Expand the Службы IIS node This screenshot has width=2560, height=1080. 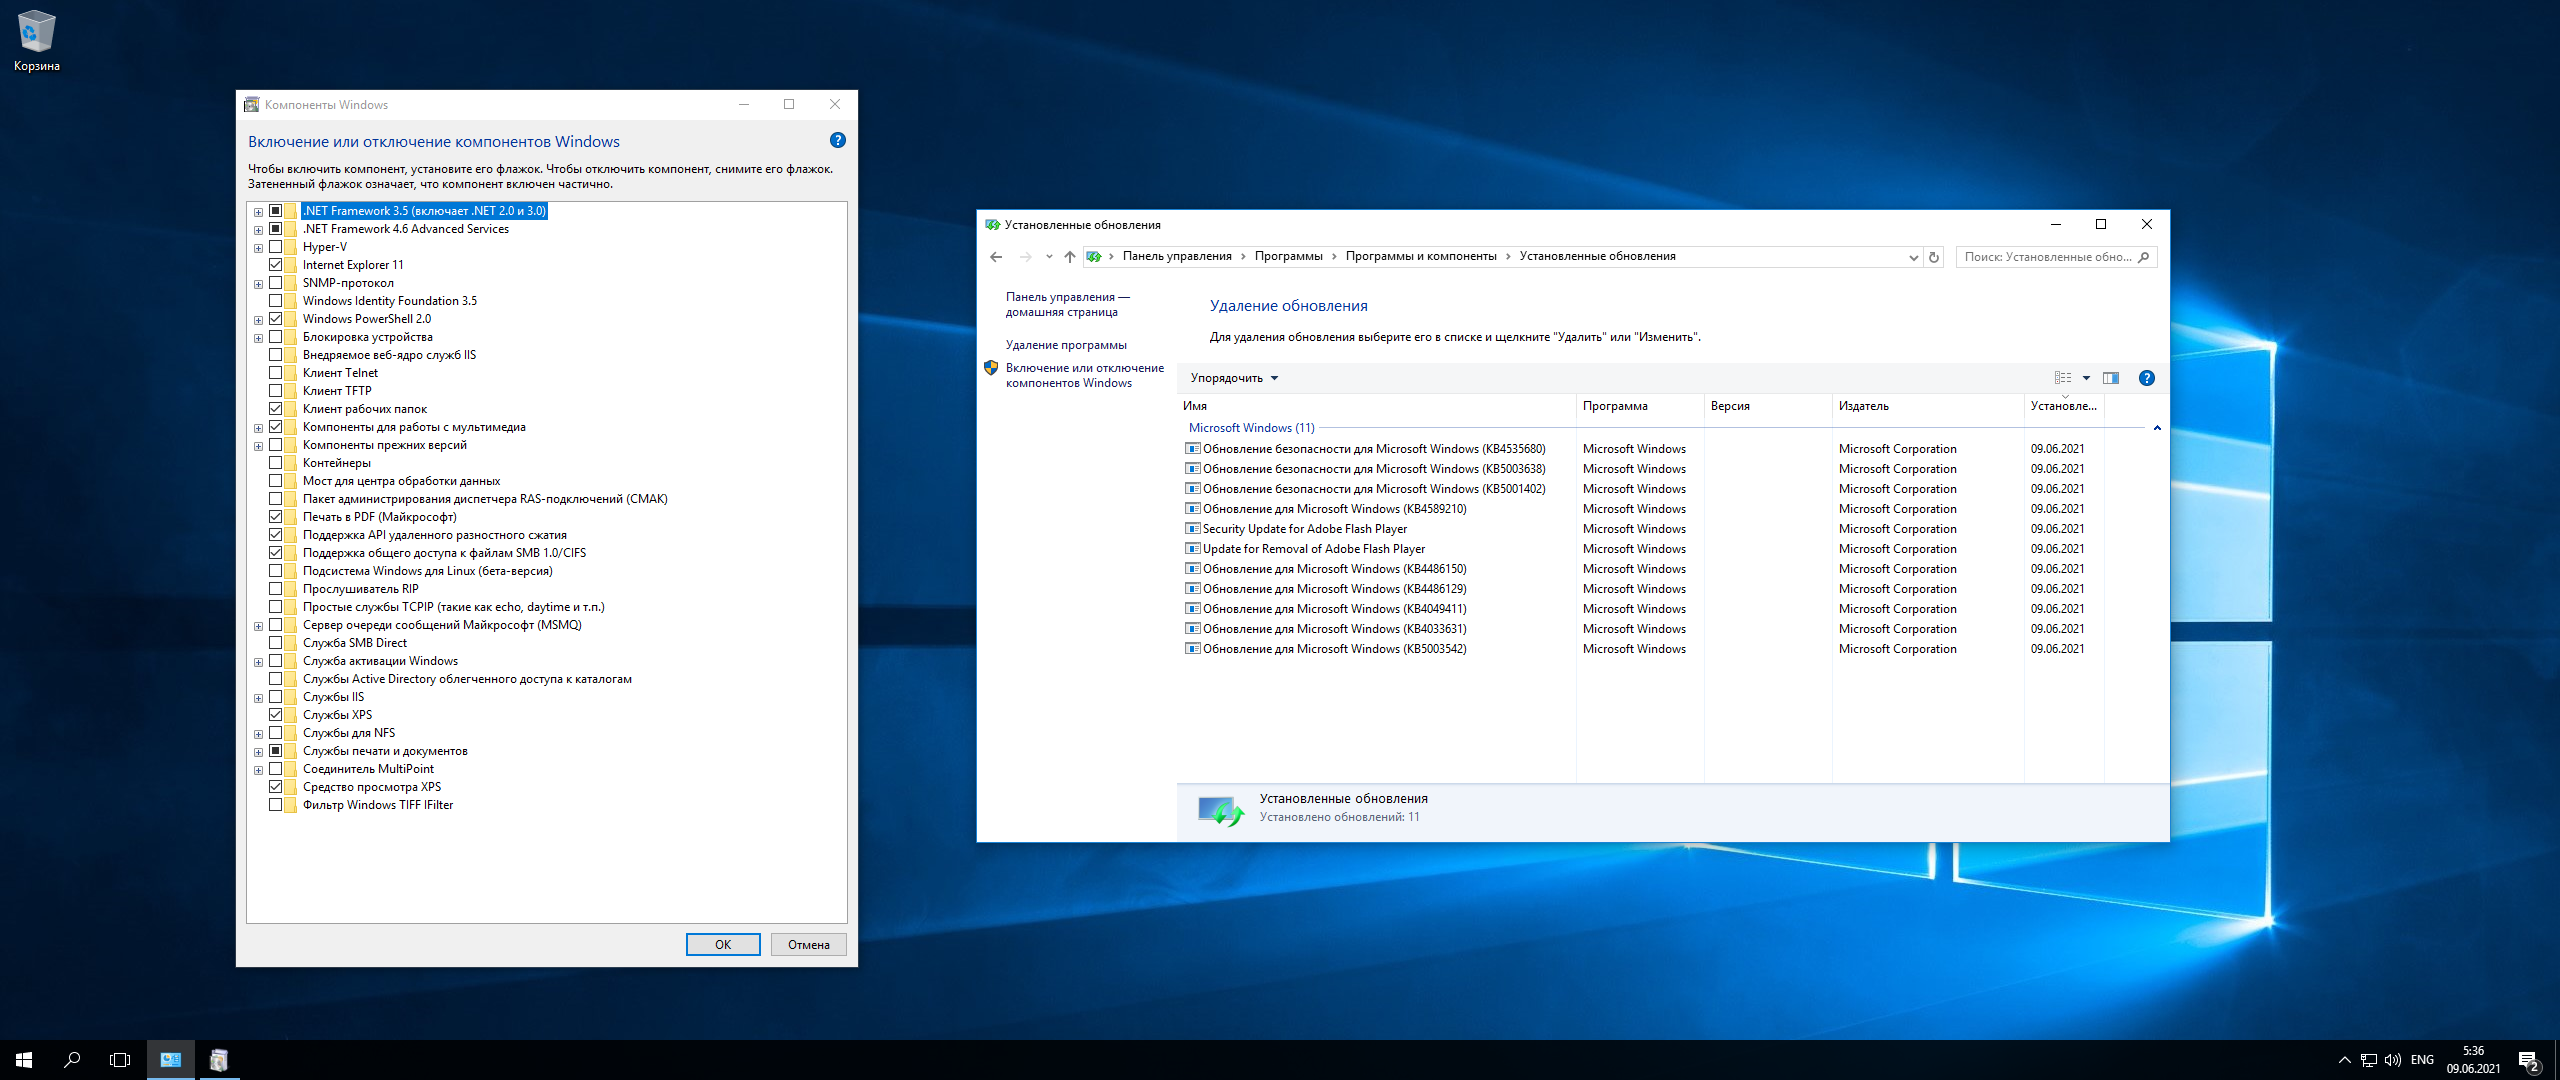258,698
